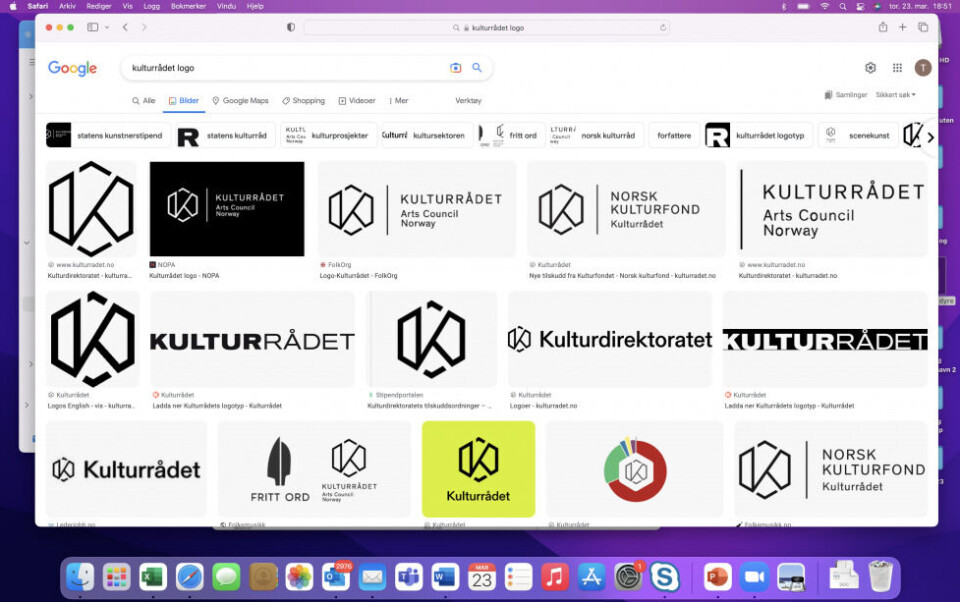Select the Bilder tab
Screen dimensions: 960x602
coord(184,100)
